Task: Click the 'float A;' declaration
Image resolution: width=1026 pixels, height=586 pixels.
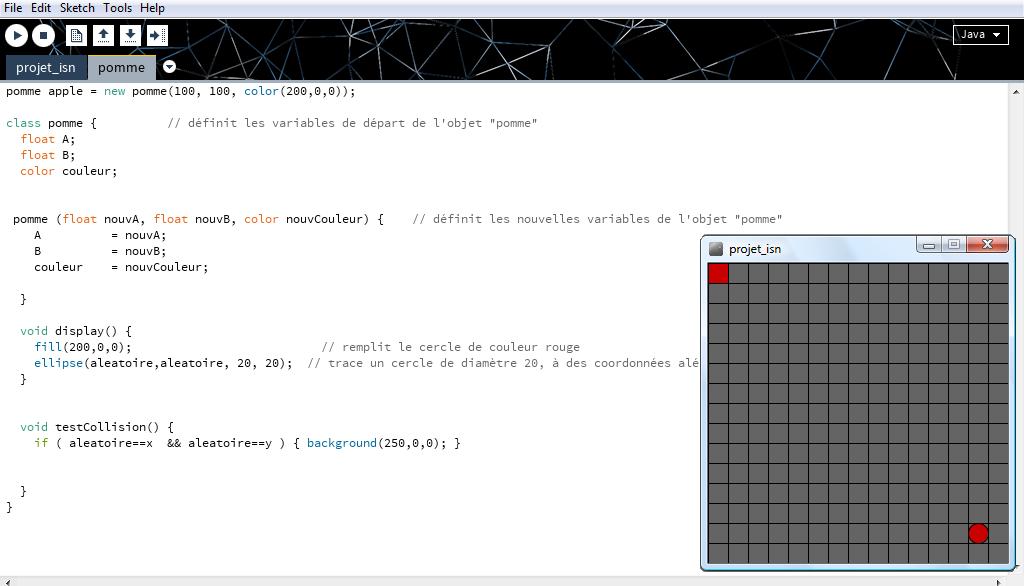Action: tap(48, 139)
